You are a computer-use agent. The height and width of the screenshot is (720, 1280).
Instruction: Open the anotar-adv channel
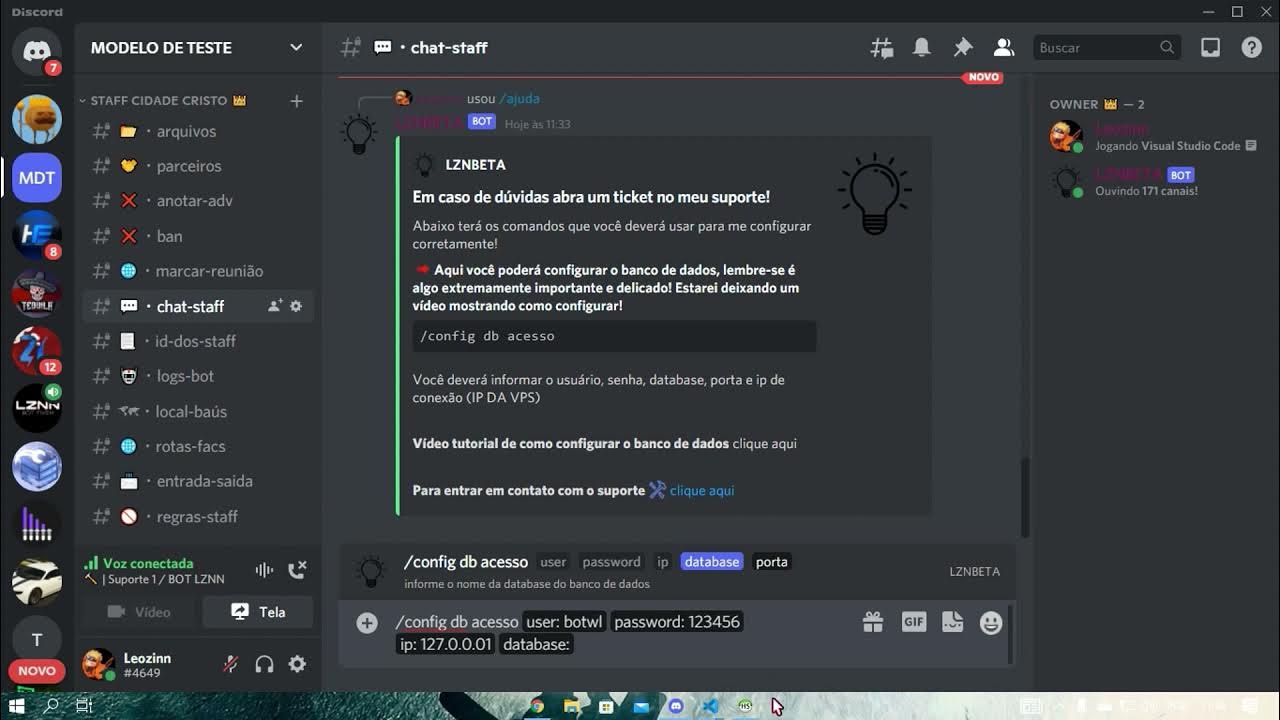click(x=198, y=201)
